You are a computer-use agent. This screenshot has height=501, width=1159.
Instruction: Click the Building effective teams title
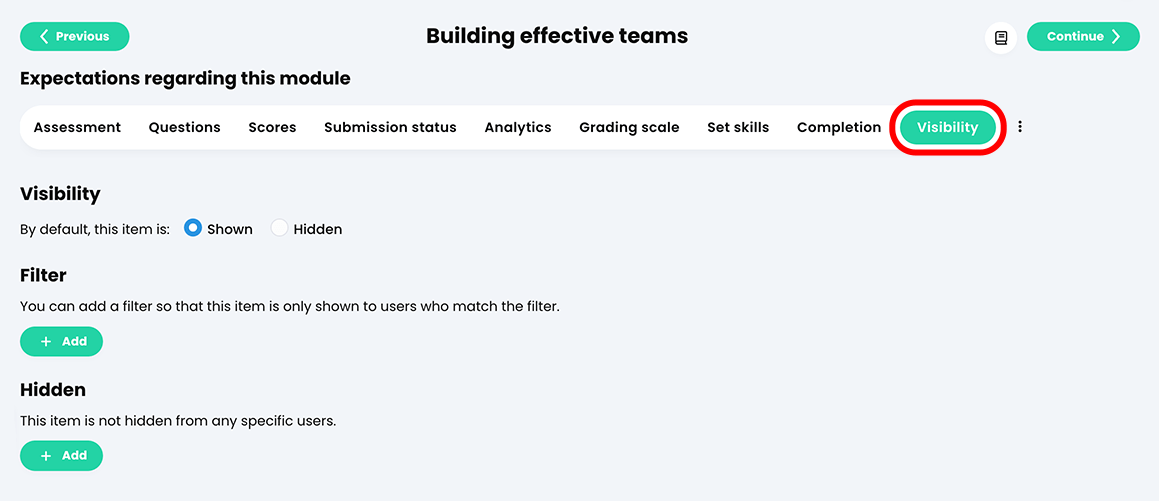[x=557, y=37]
